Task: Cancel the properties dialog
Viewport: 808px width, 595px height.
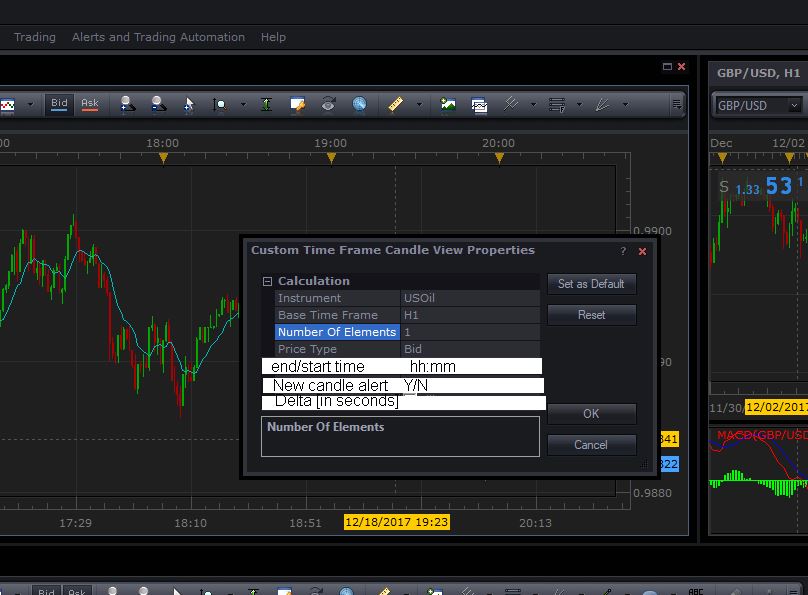Action: (x=591, y=445)
